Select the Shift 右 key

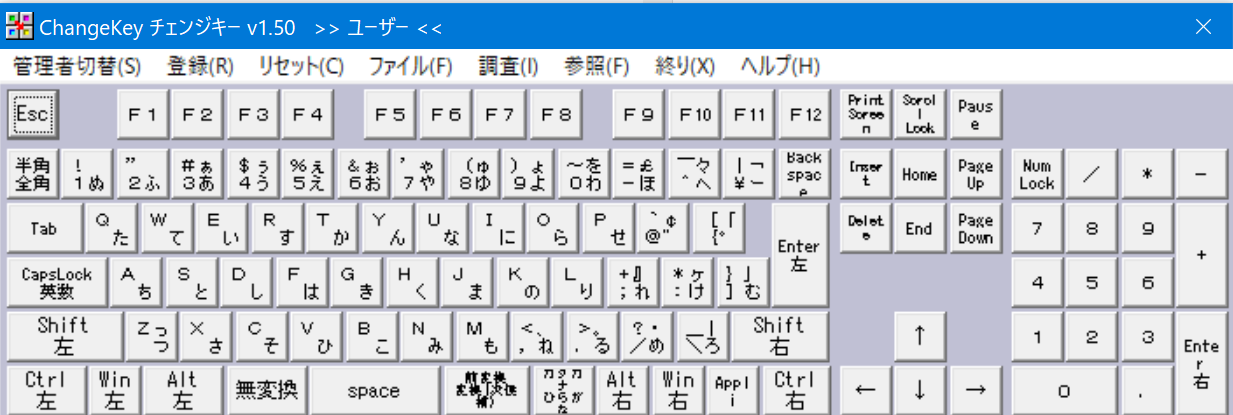tap(780, 336)
